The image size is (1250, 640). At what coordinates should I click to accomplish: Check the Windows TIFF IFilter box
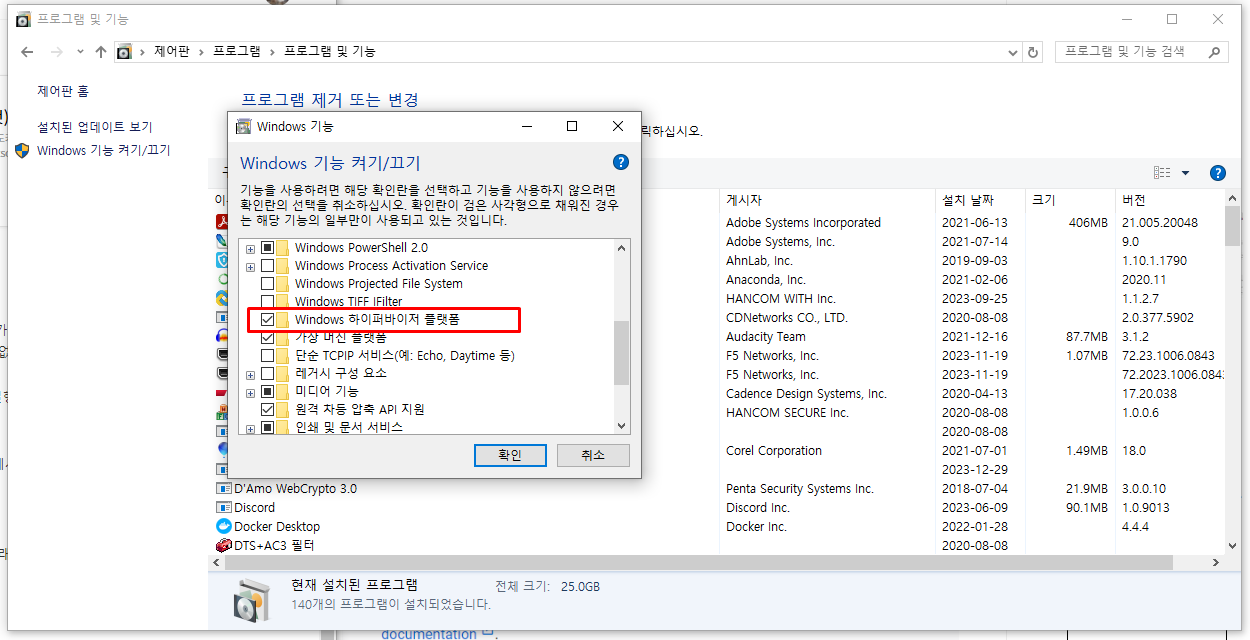point(267,301)
